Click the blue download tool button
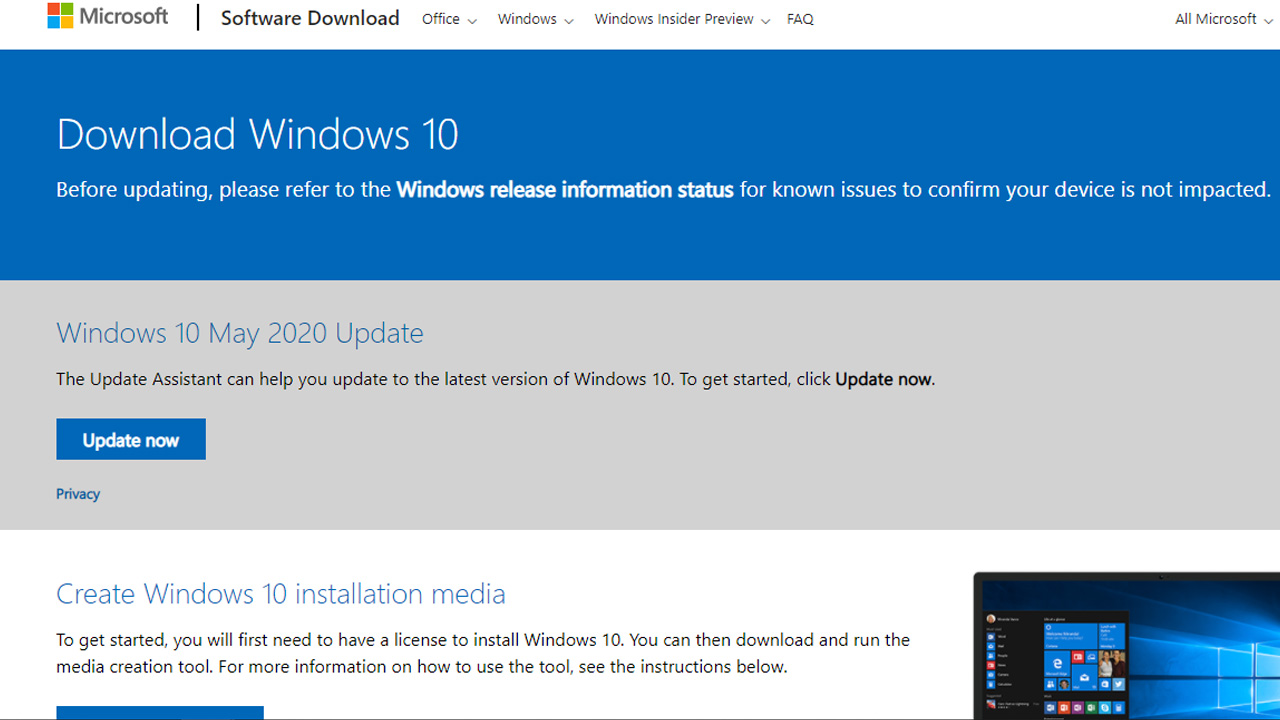Viewport: 1280px width, 720px height. pos(160,714)
